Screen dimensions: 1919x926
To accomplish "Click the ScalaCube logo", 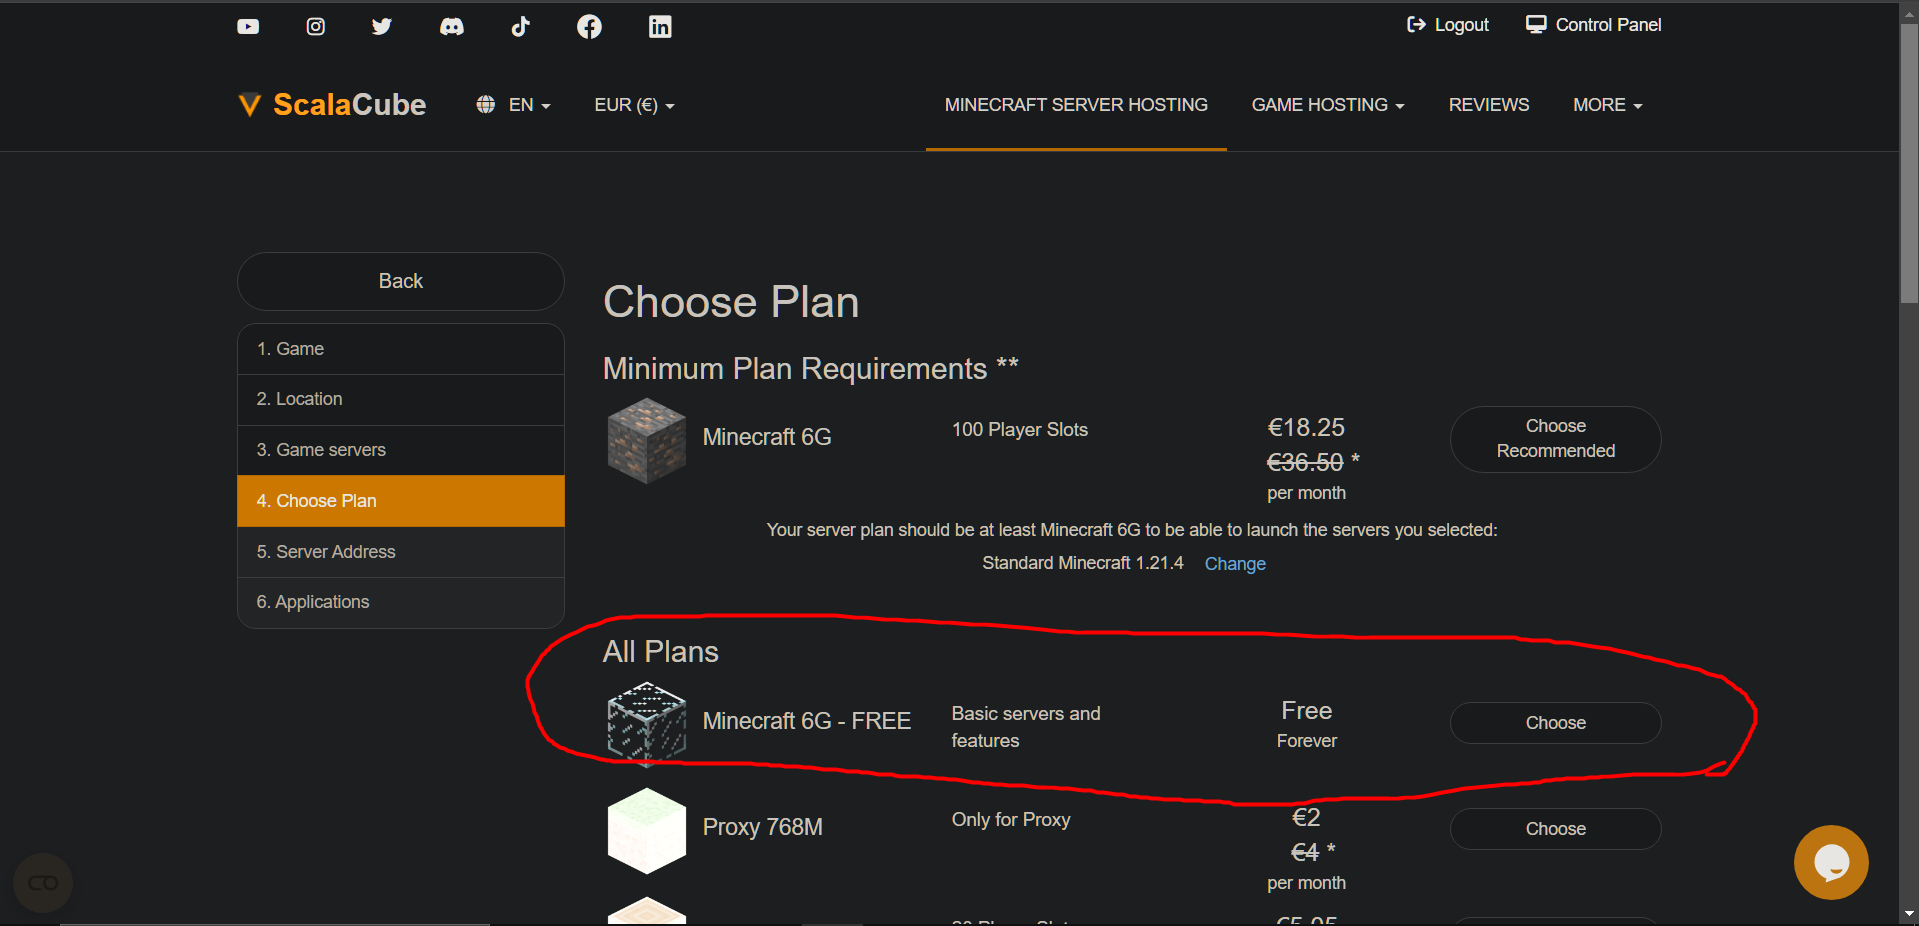I will pyautogui.click(x=332, y=105).
